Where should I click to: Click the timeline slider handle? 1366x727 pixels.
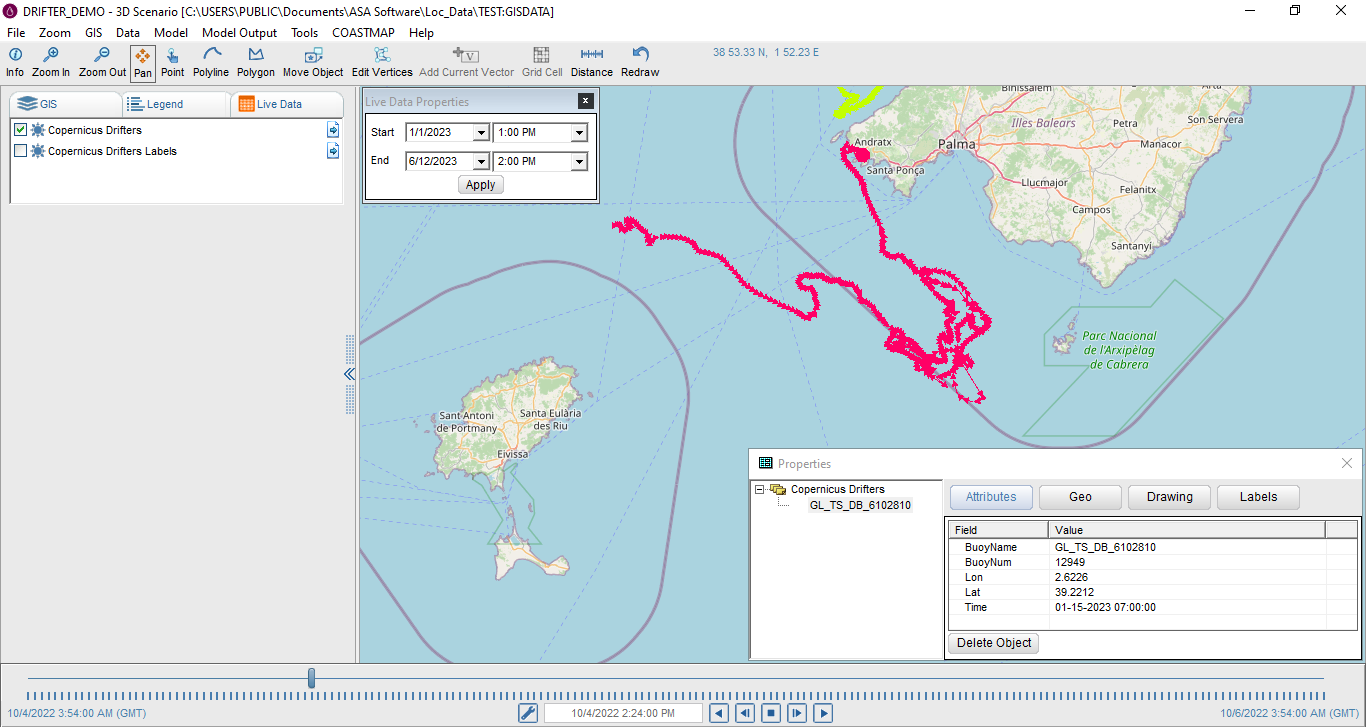coord(312,678)
